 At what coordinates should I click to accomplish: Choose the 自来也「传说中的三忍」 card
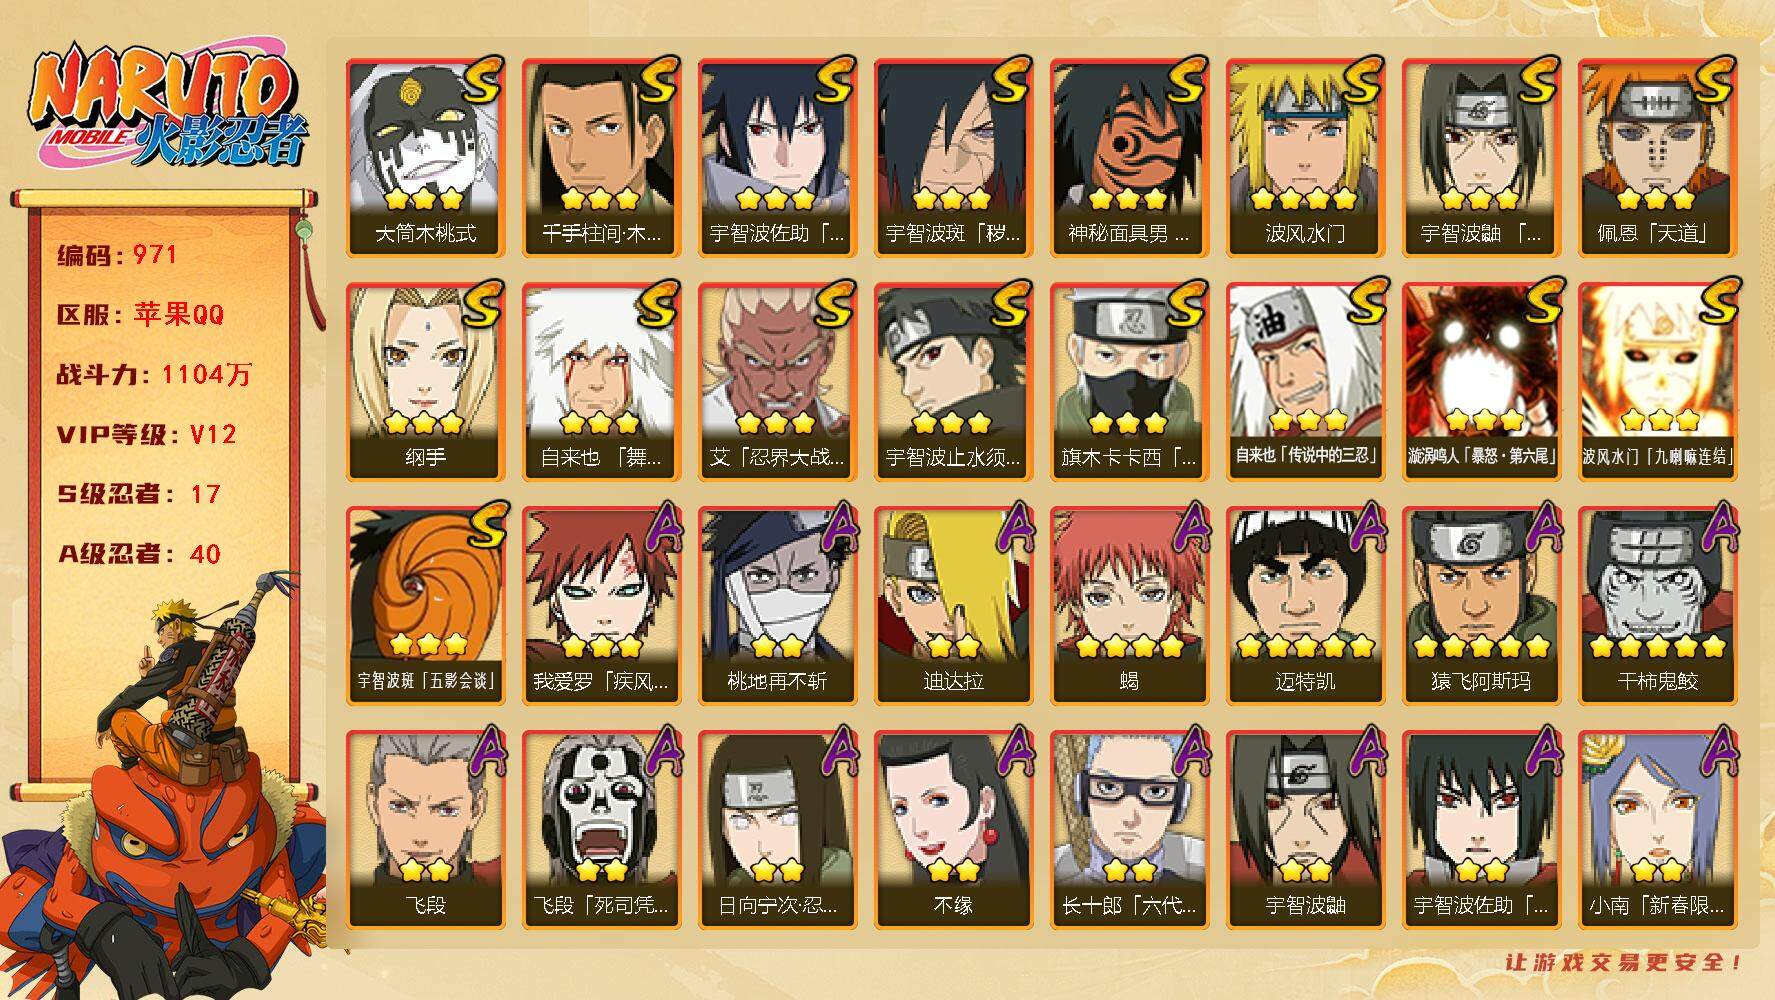(x=1306, y=381)
